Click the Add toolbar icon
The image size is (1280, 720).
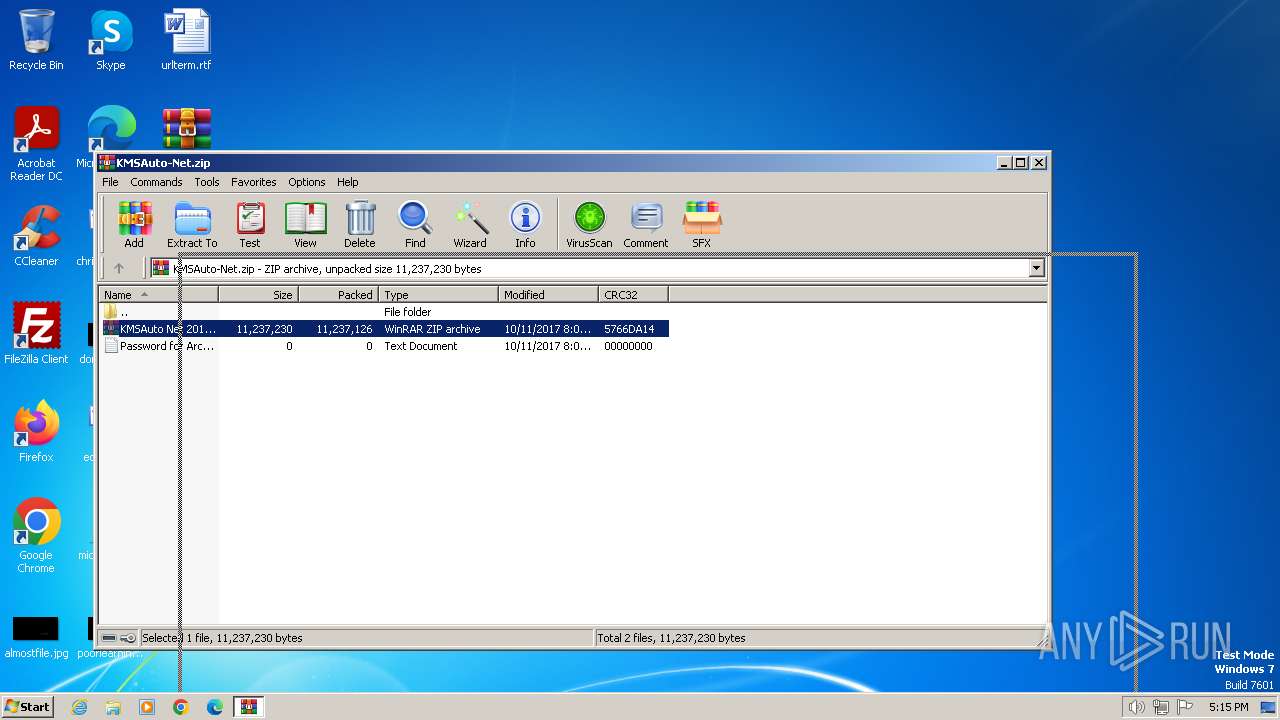pyautogui.click(x=134, y=224)
